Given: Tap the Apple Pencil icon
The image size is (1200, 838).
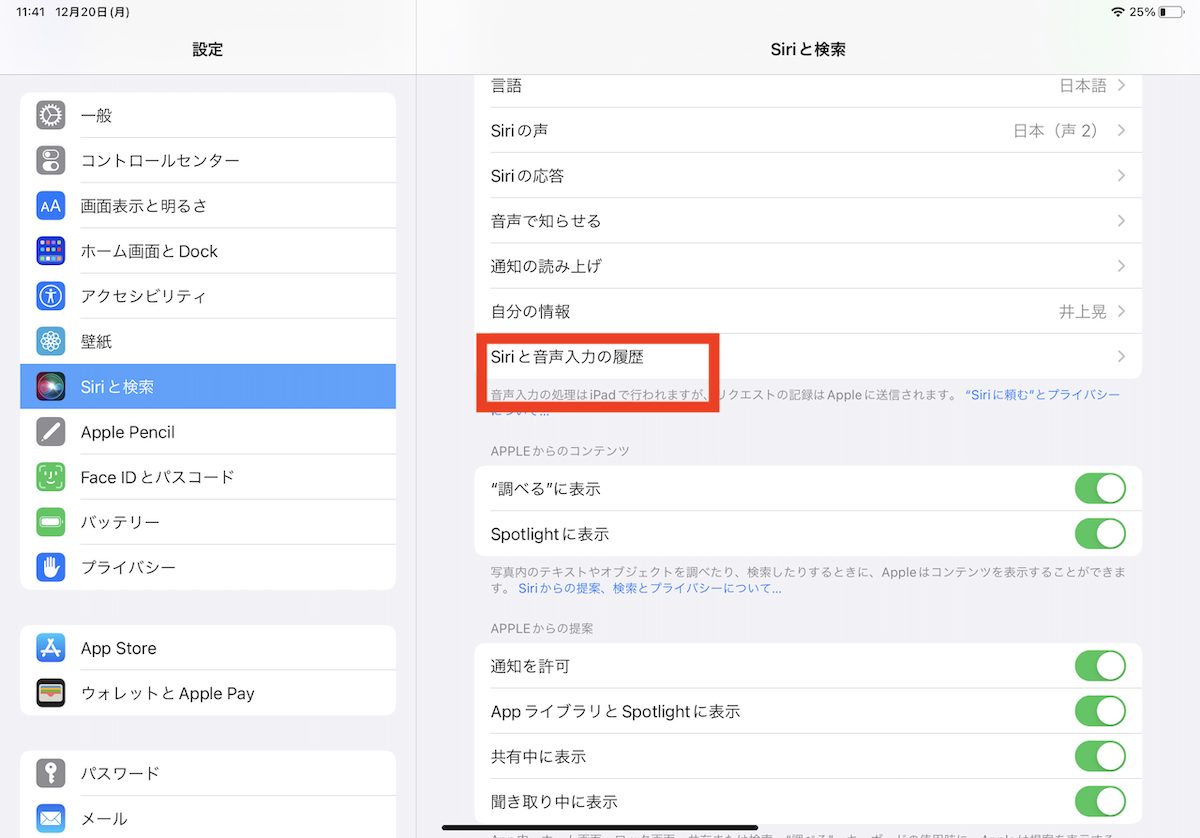Looking at the screenshot, I should [50, 432].
